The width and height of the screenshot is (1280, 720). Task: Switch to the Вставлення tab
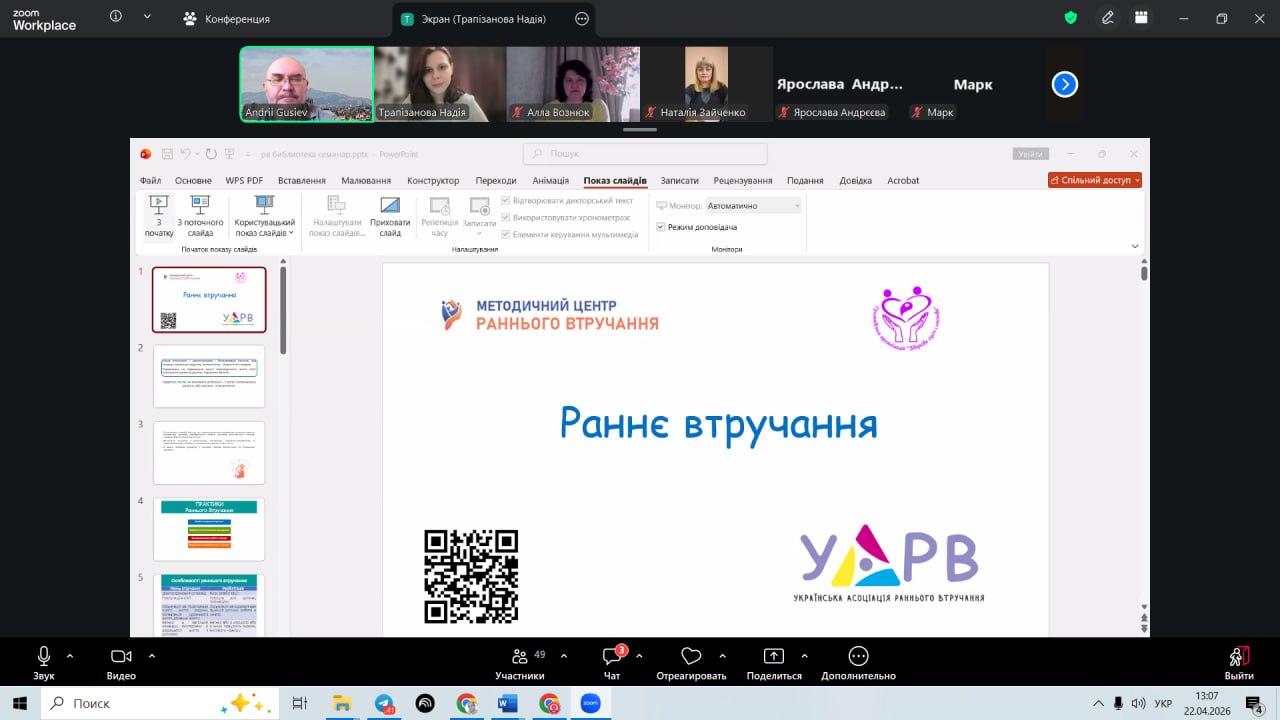coord(301,180)
